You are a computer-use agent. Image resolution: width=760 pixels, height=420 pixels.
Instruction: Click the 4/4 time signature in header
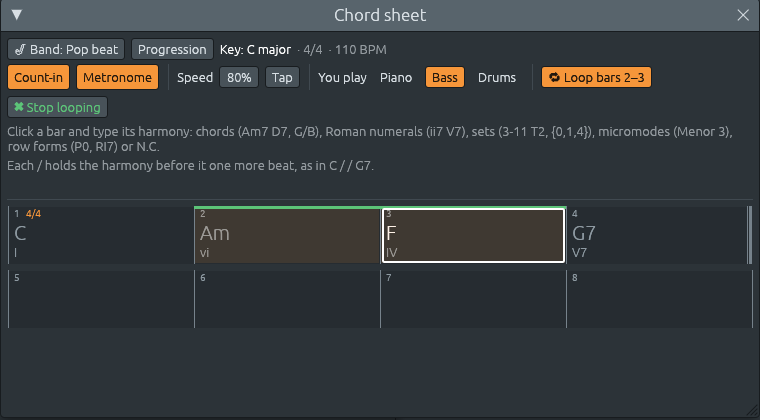[313, 49]
